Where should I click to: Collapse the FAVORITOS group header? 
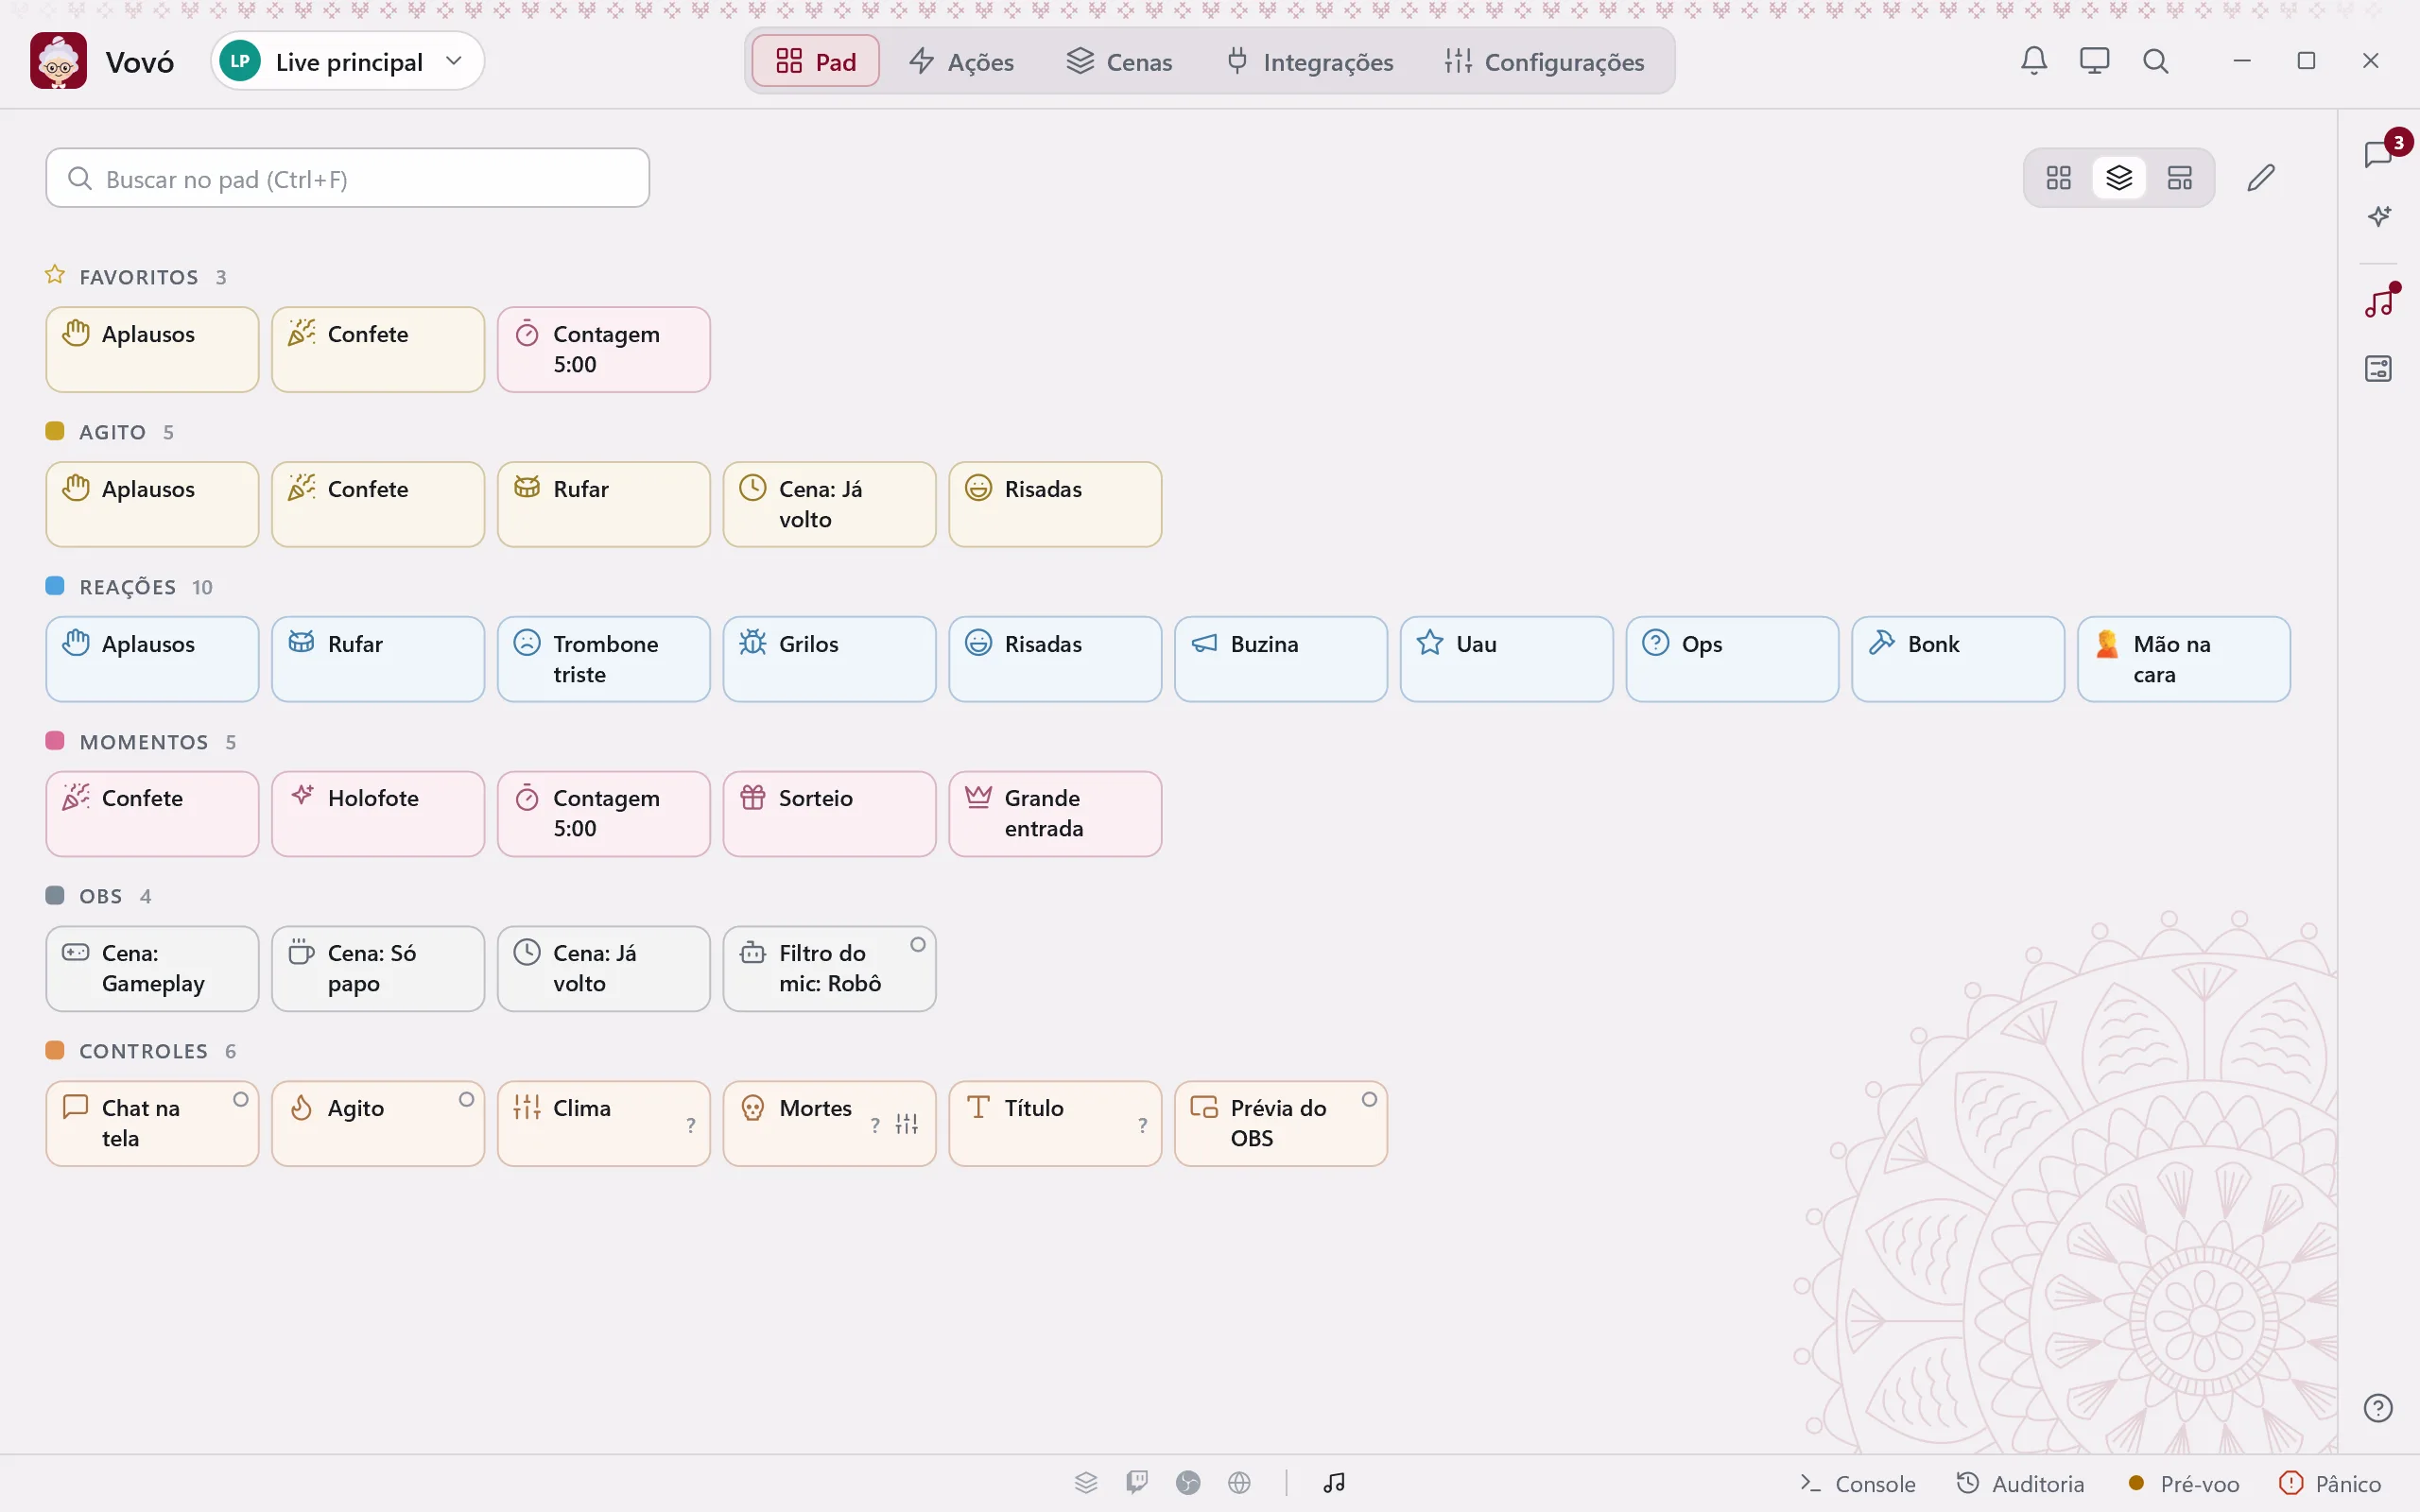coord(136,277)
